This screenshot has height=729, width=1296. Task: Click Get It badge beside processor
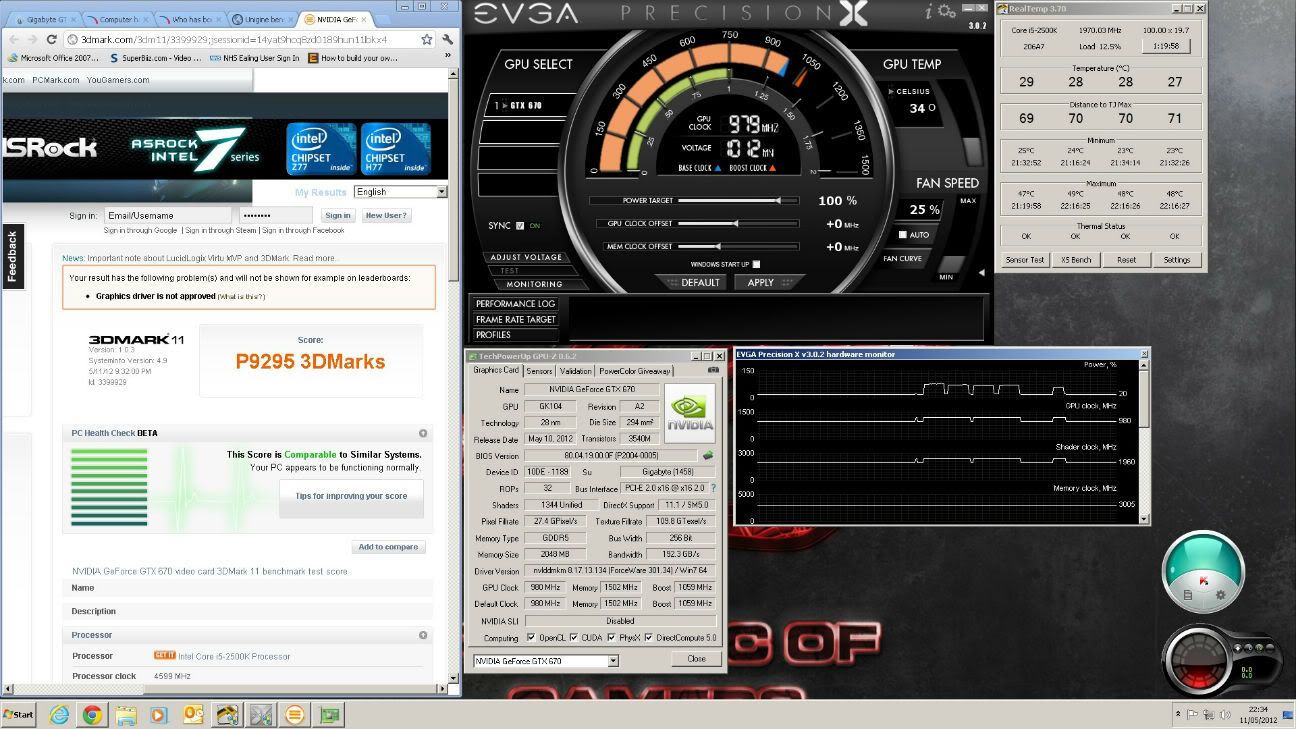pyautogui.click(x=164, y=656)
